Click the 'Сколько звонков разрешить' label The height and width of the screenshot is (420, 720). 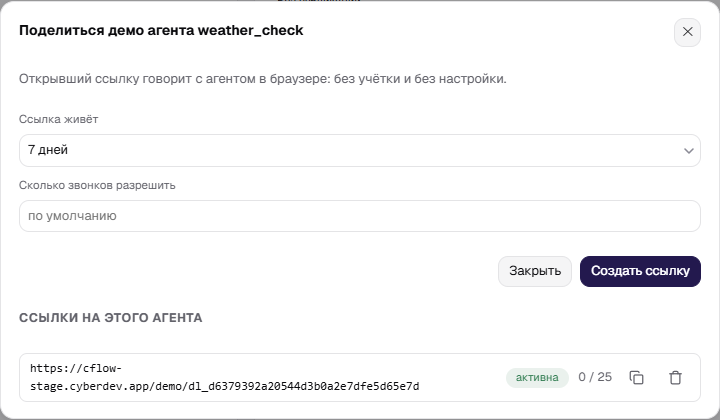point(97,185)
